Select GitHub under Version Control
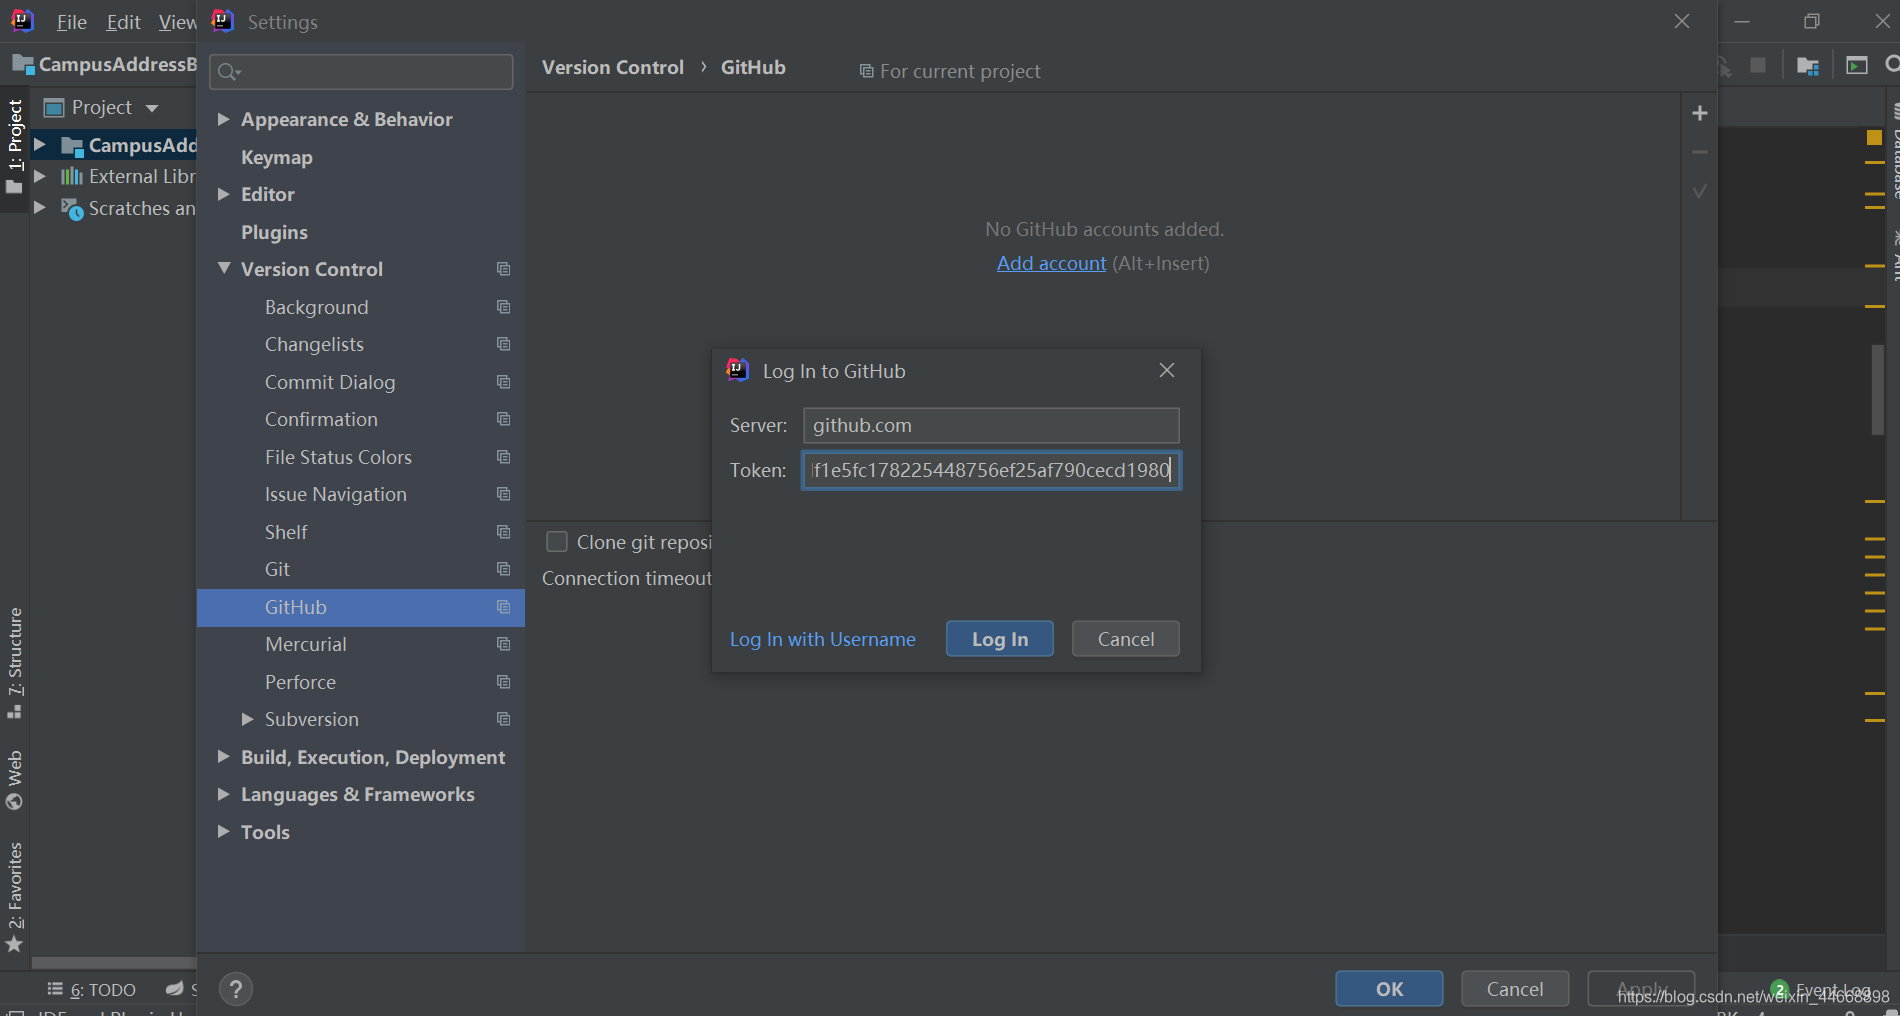The image size is (1900, 1016). pyautogui.click(x=361, y=607)
